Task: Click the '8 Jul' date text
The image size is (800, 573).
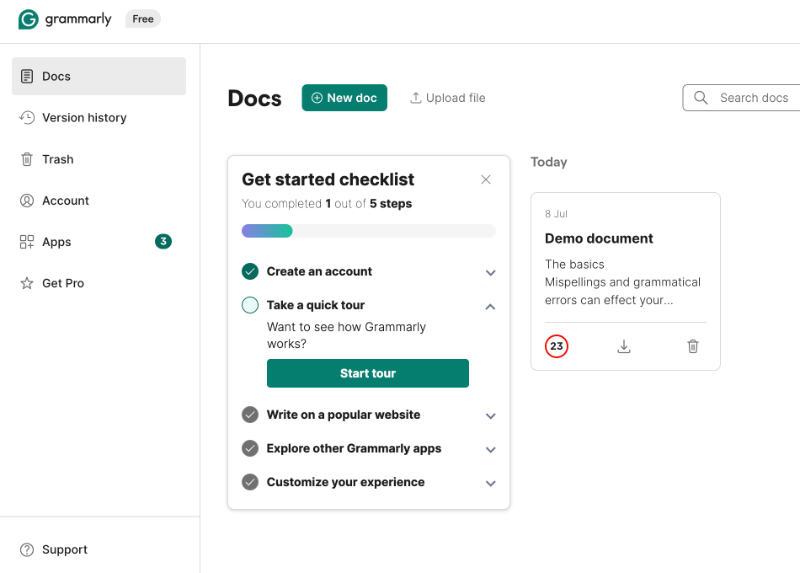Action: click(x=556, y=214)
